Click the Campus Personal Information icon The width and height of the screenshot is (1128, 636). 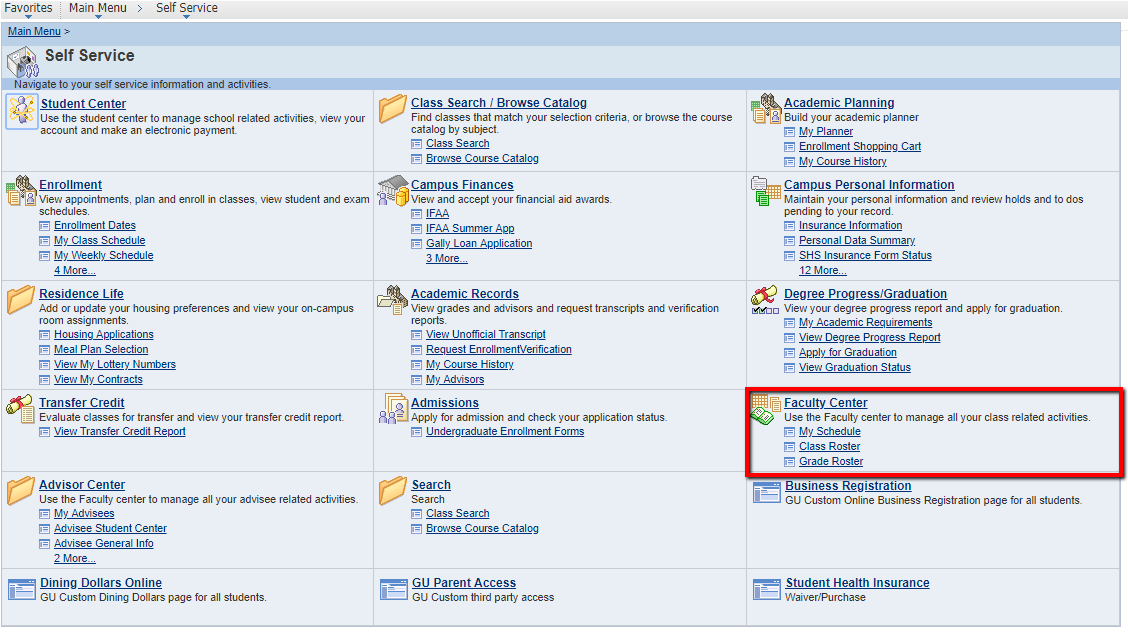pos(766,191)
